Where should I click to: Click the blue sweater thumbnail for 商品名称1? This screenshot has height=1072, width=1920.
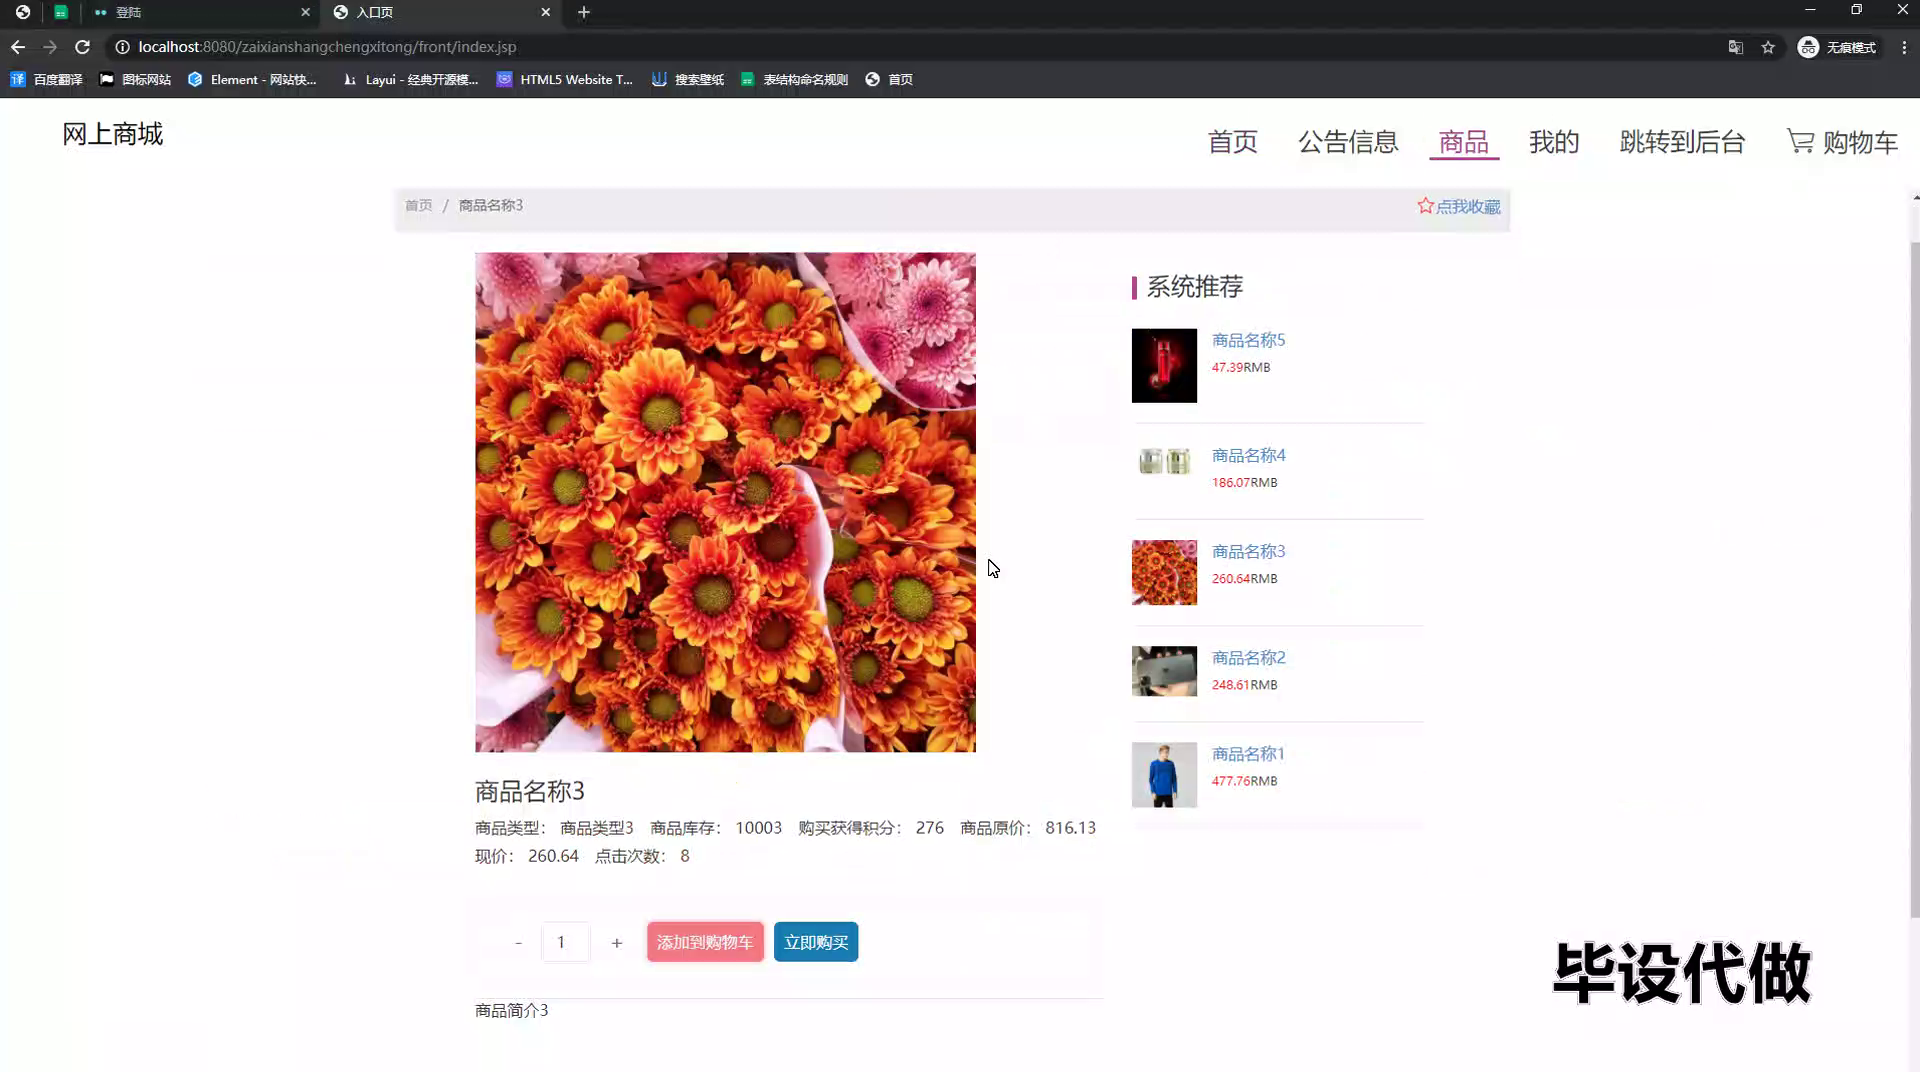coord(1164,775)
